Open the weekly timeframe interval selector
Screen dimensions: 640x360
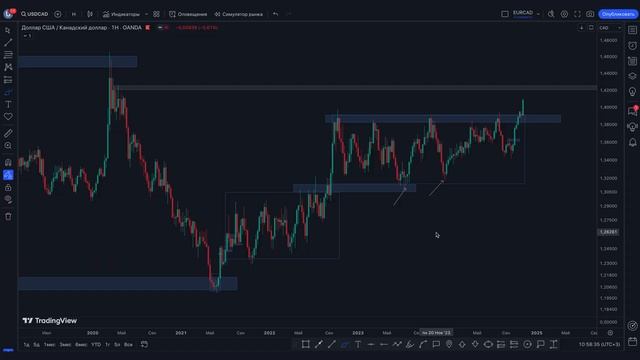pos(74,14)
